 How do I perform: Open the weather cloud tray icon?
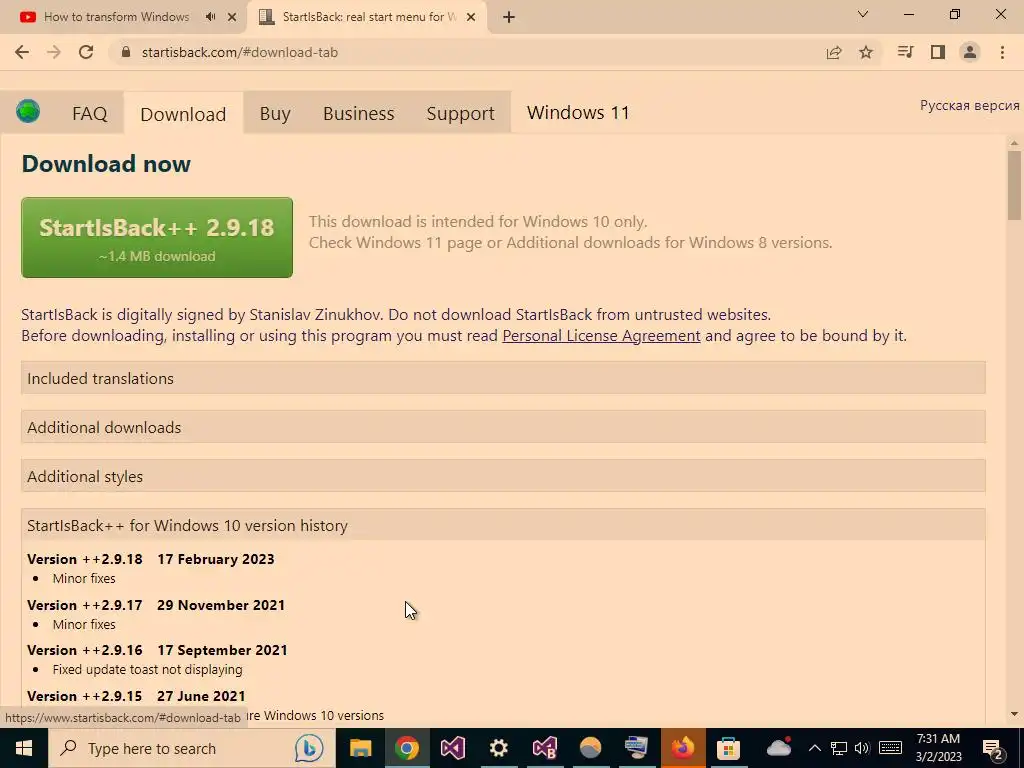pos(778,746)
